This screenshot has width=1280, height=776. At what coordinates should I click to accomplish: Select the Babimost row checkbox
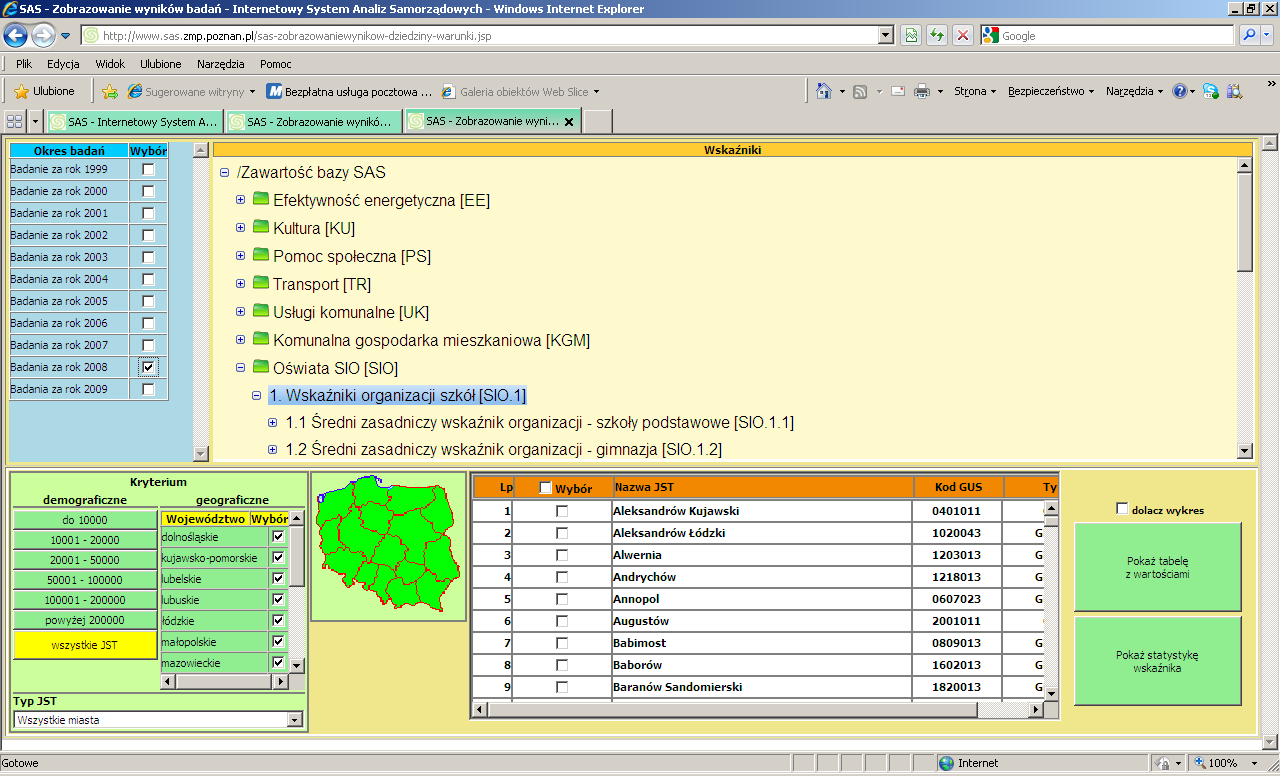(562, 643)
